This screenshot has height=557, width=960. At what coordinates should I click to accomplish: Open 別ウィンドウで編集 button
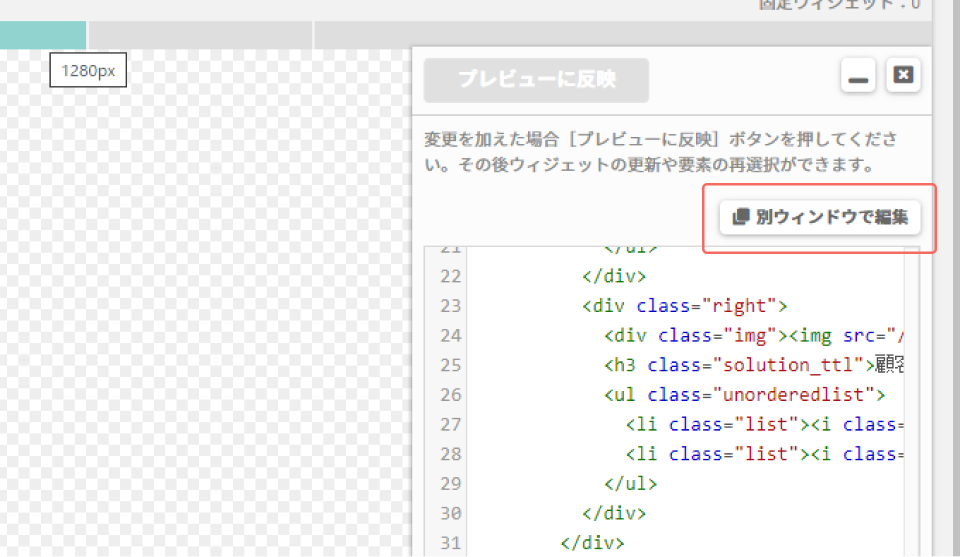coord(820,217)
